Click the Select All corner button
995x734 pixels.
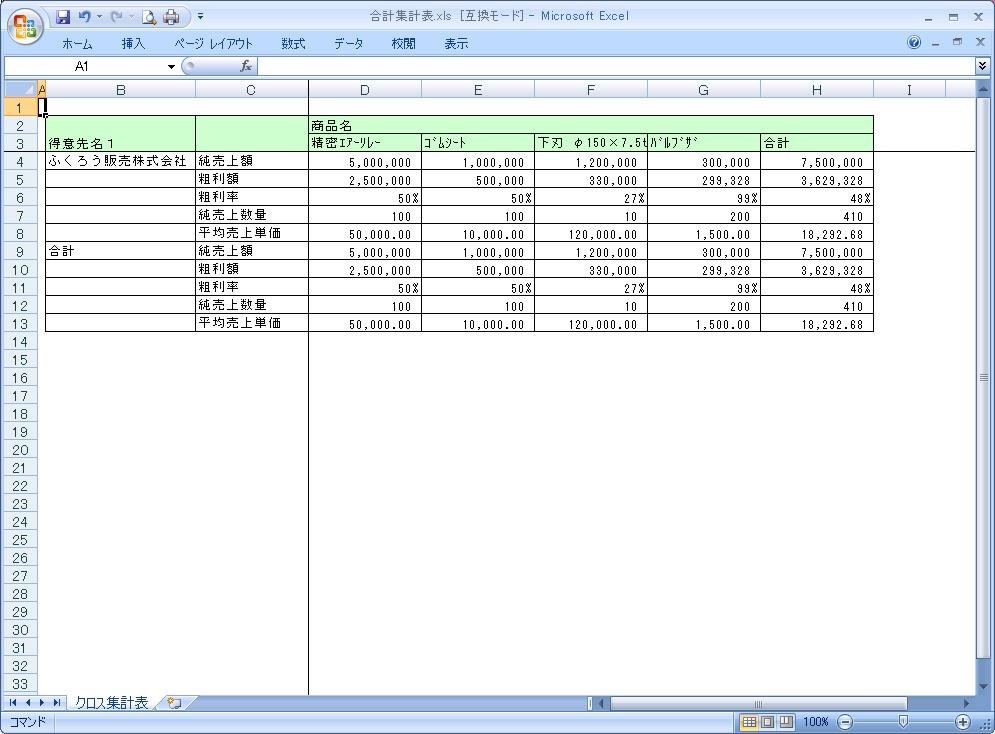[x=21, y=89]
